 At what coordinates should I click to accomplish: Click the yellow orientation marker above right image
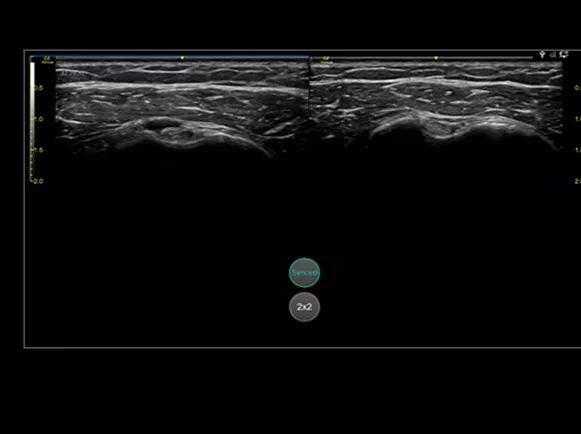click(x=436, y=58)
